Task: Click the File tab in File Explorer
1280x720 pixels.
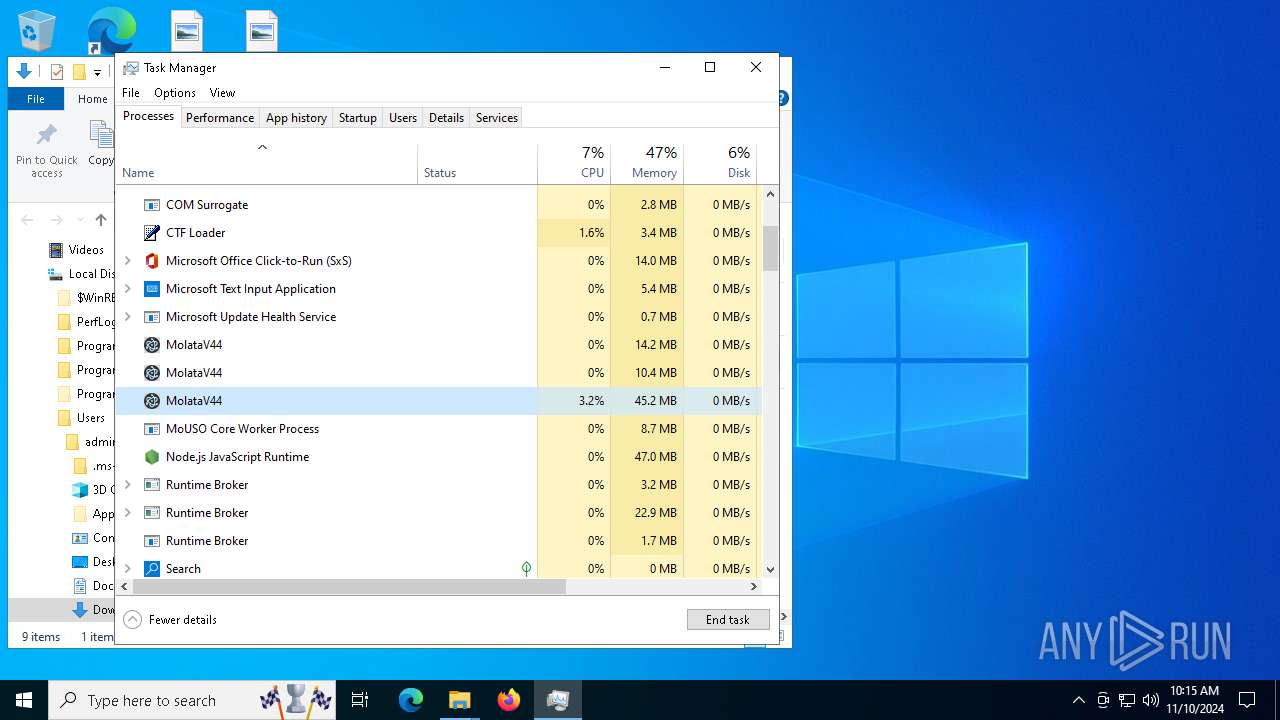Action: [x=36, y=99]
